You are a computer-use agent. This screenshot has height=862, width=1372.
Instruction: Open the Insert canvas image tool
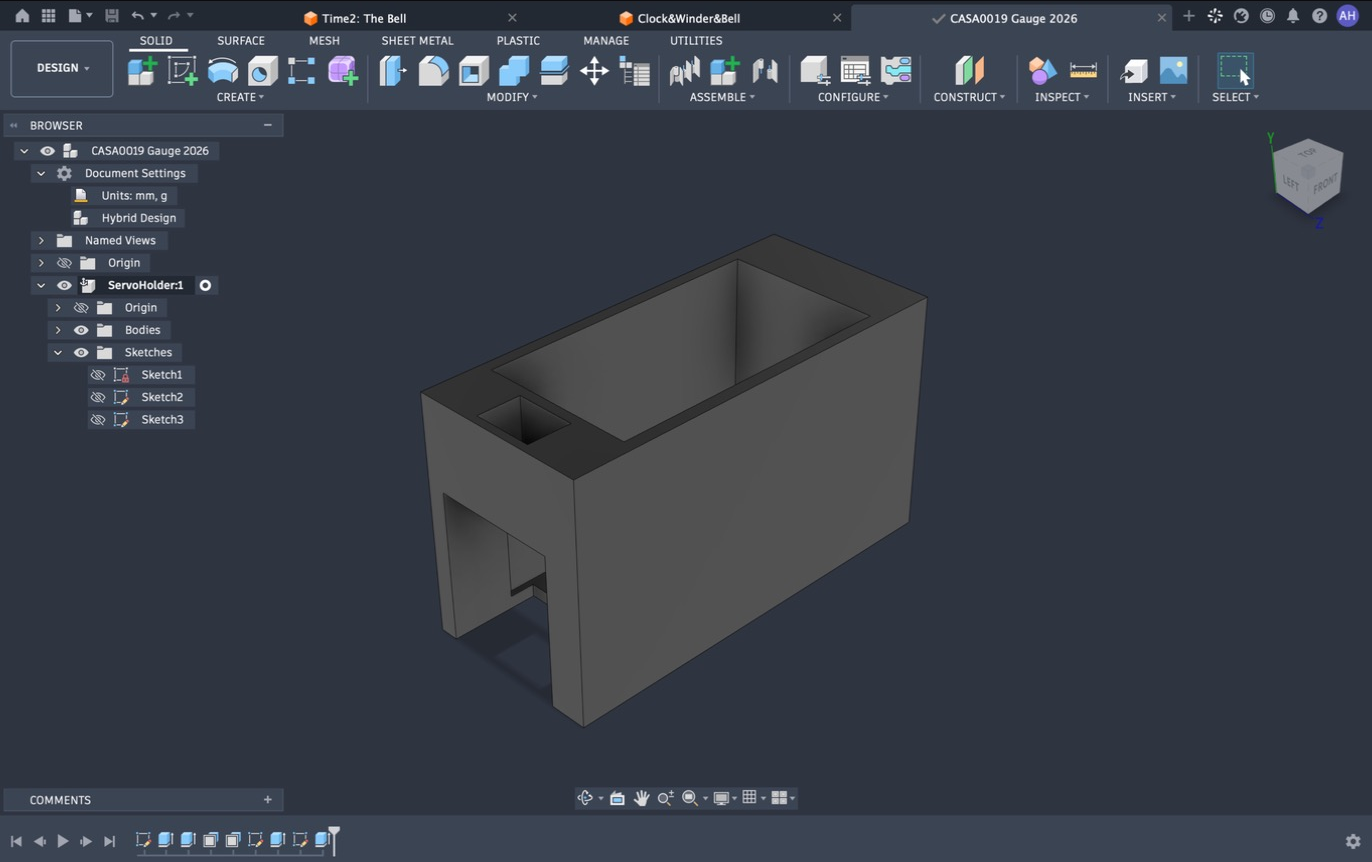pos(1173,71)
